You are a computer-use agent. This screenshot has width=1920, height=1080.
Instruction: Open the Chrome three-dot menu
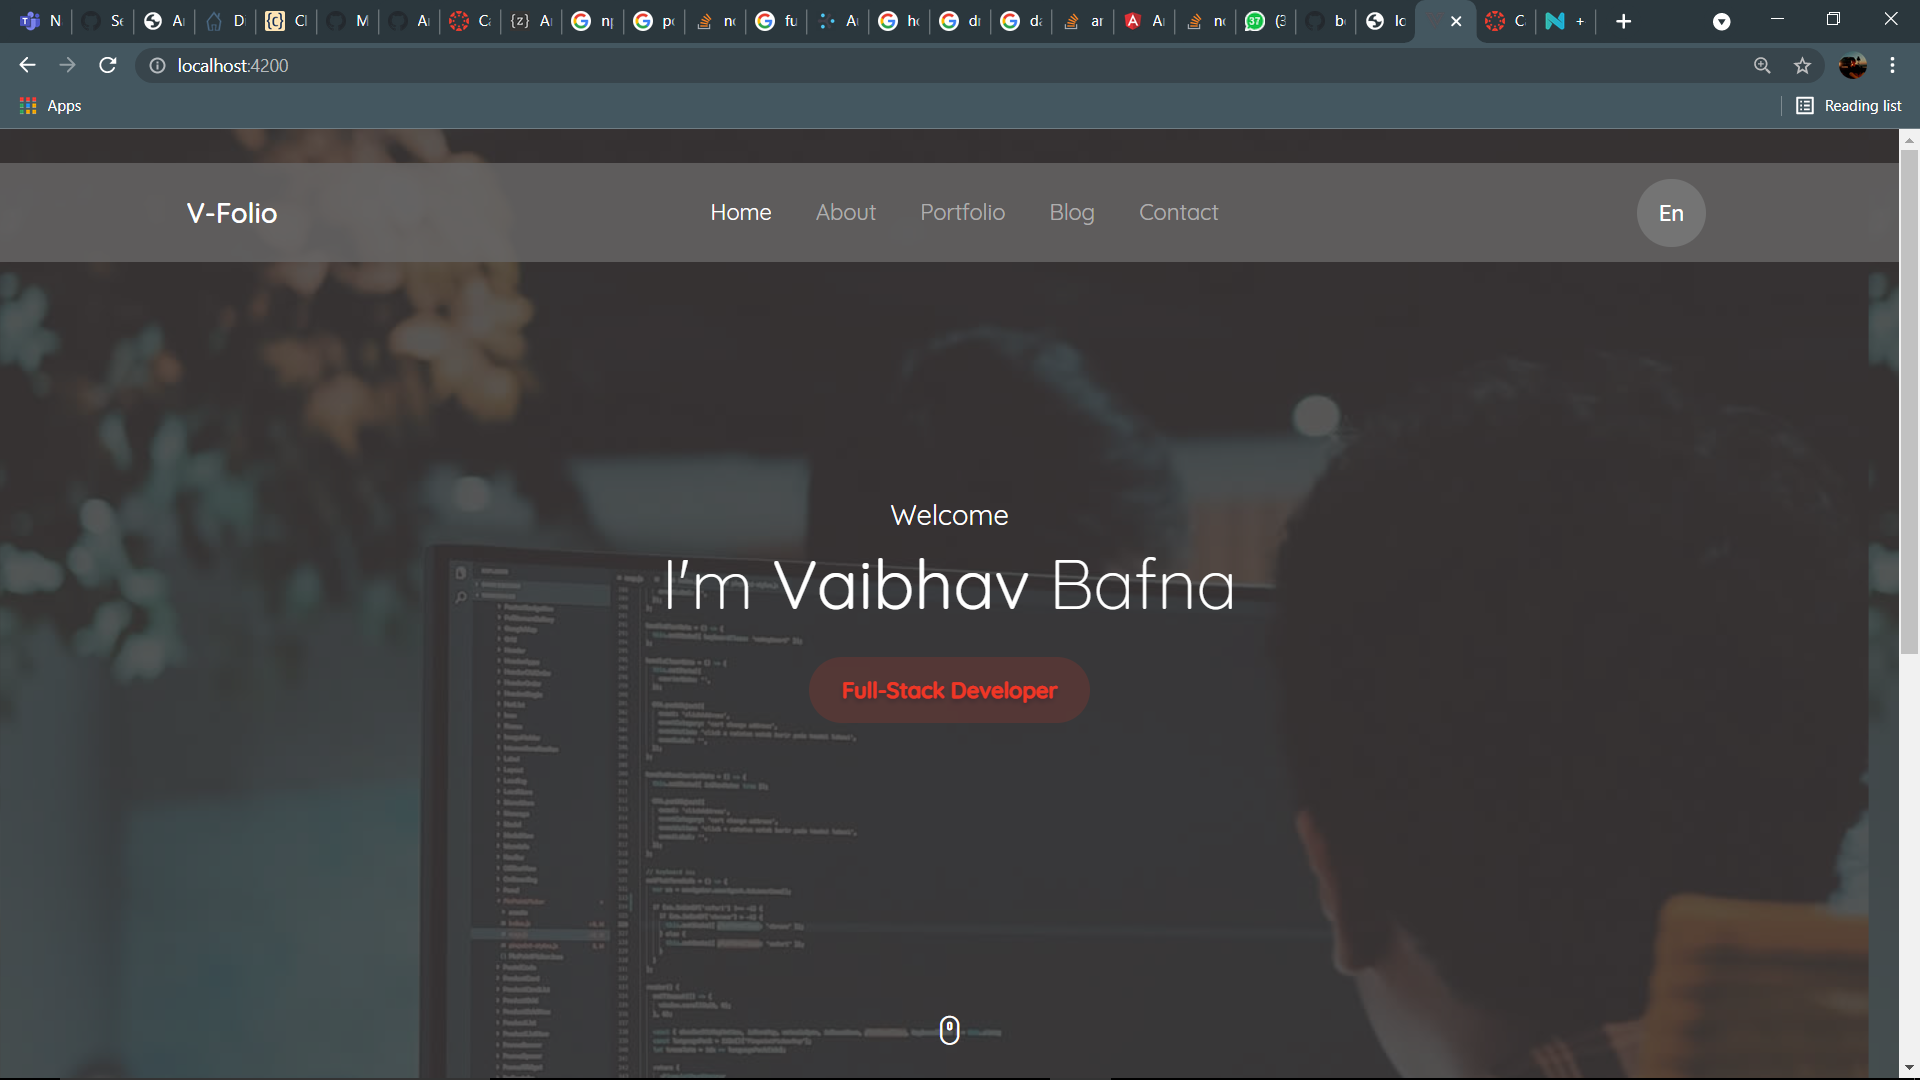point(1892,65)
